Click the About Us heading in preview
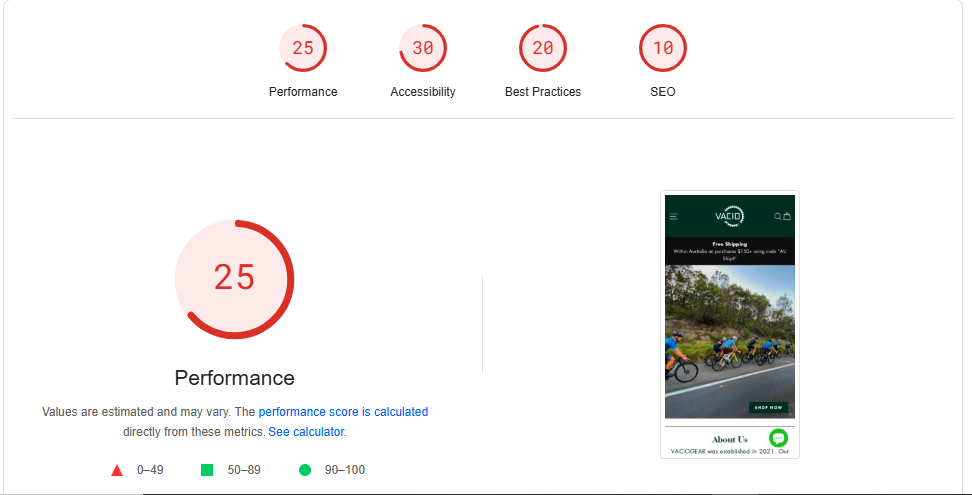The height and width of the screenshot is (495, 972). (729, 439)
